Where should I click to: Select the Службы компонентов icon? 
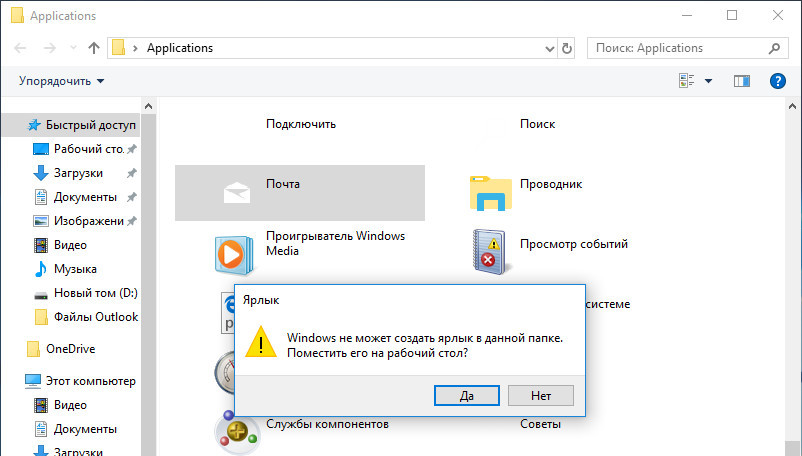[237, 432]
